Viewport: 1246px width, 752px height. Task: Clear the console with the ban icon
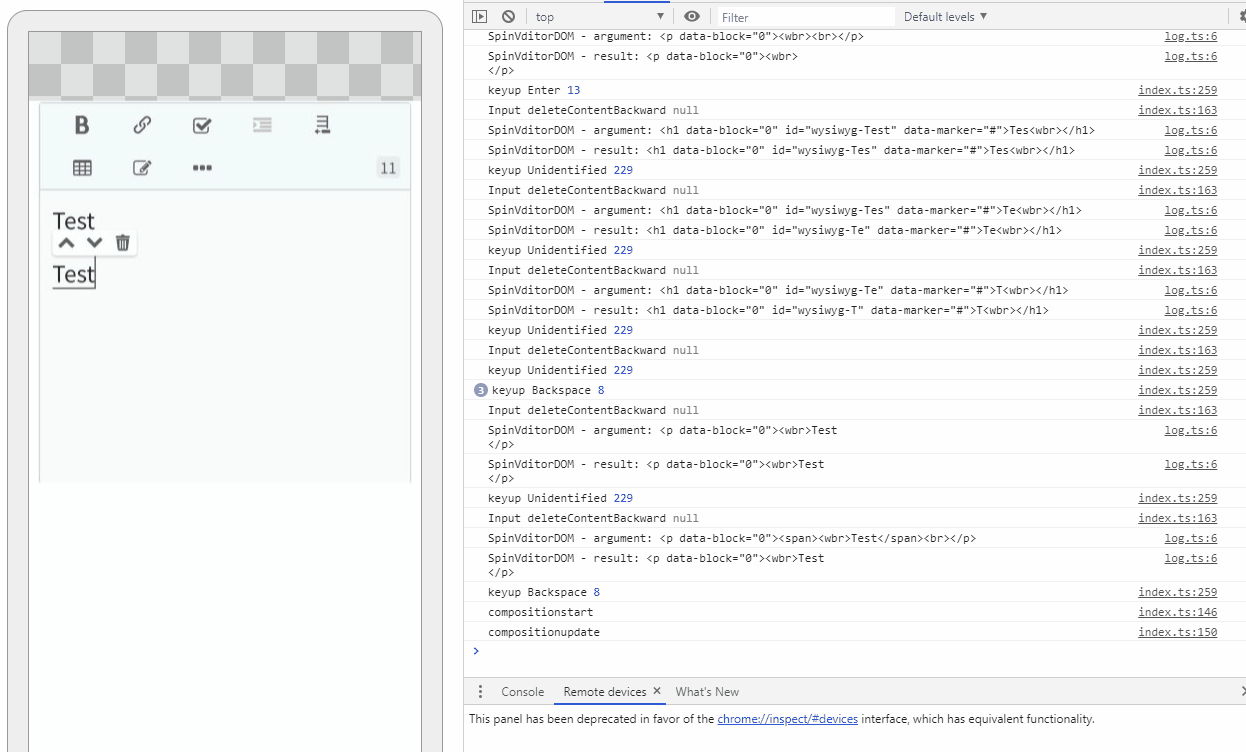coord(507,16)
